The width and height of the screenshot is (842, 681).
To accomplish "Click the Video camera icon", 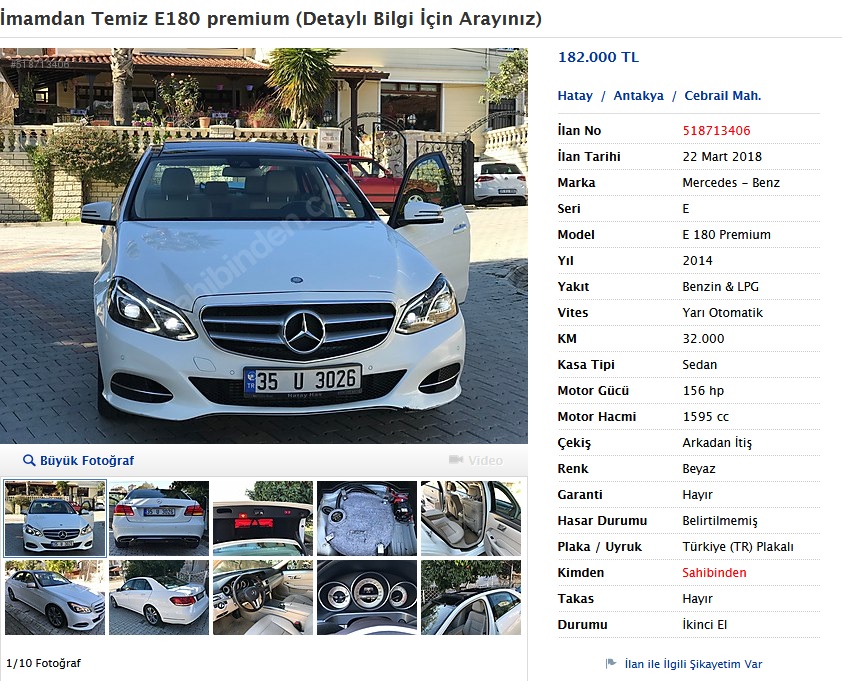I will pyautogui.click(x=456, y=460).
